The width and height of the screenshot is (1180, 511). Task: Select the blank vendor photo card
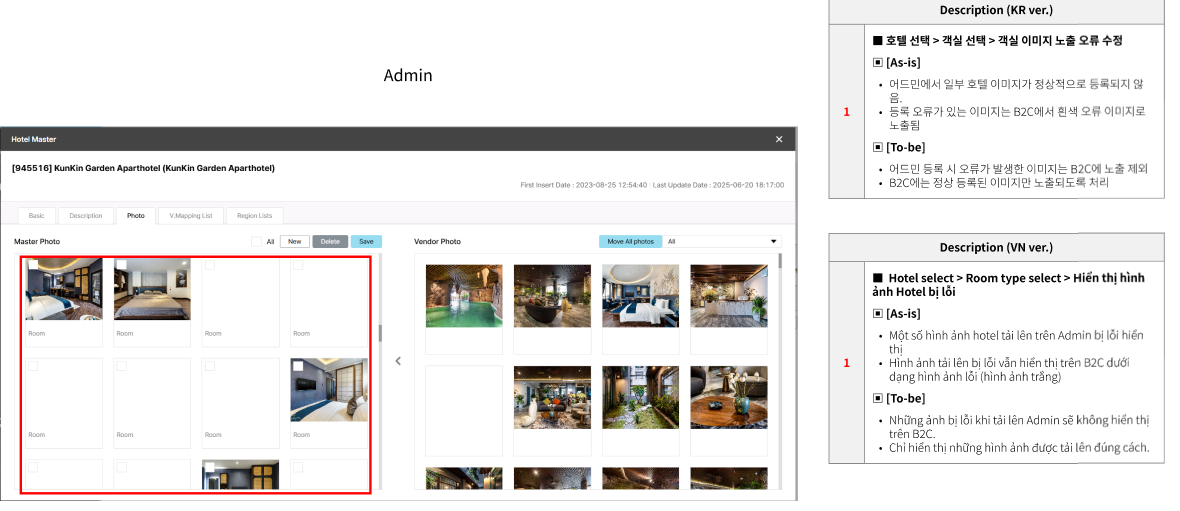(x=464, y=411)
